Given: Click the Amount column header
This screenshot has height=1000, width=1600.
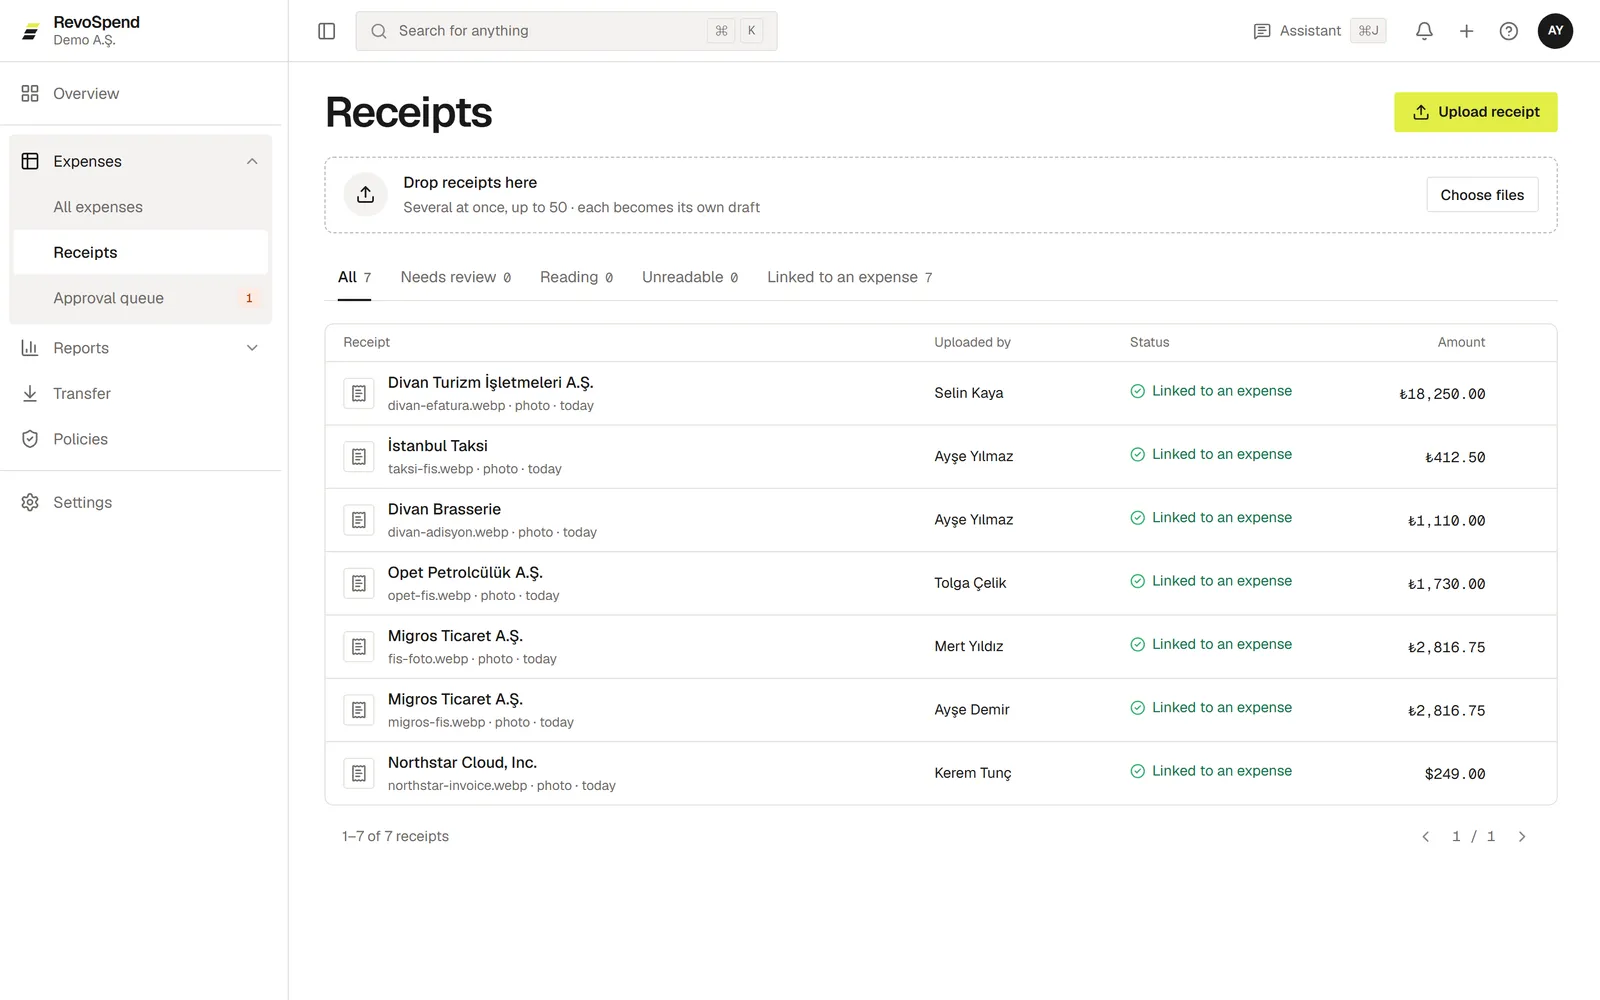Looking at the screenshot, I should click(1461, 342).
